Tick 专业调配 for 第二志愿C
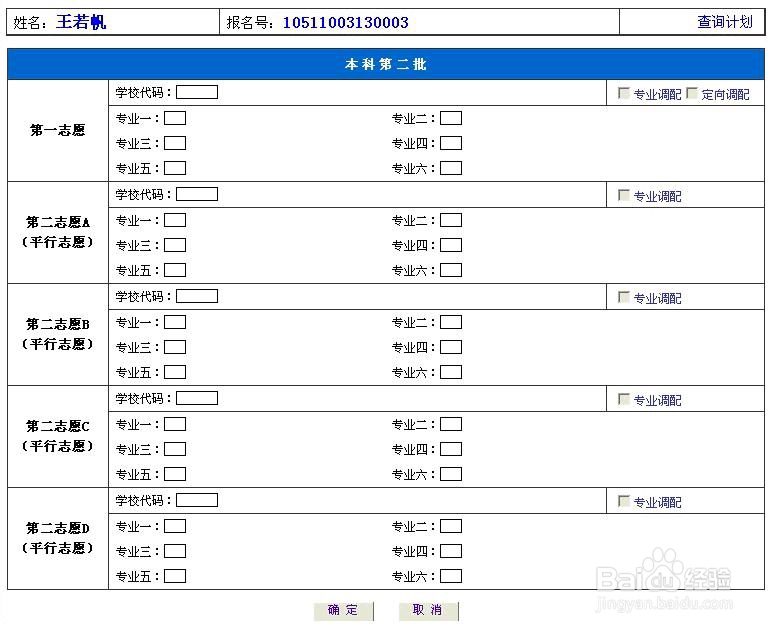Screen dimensions: 777x631 click(624, 399)
